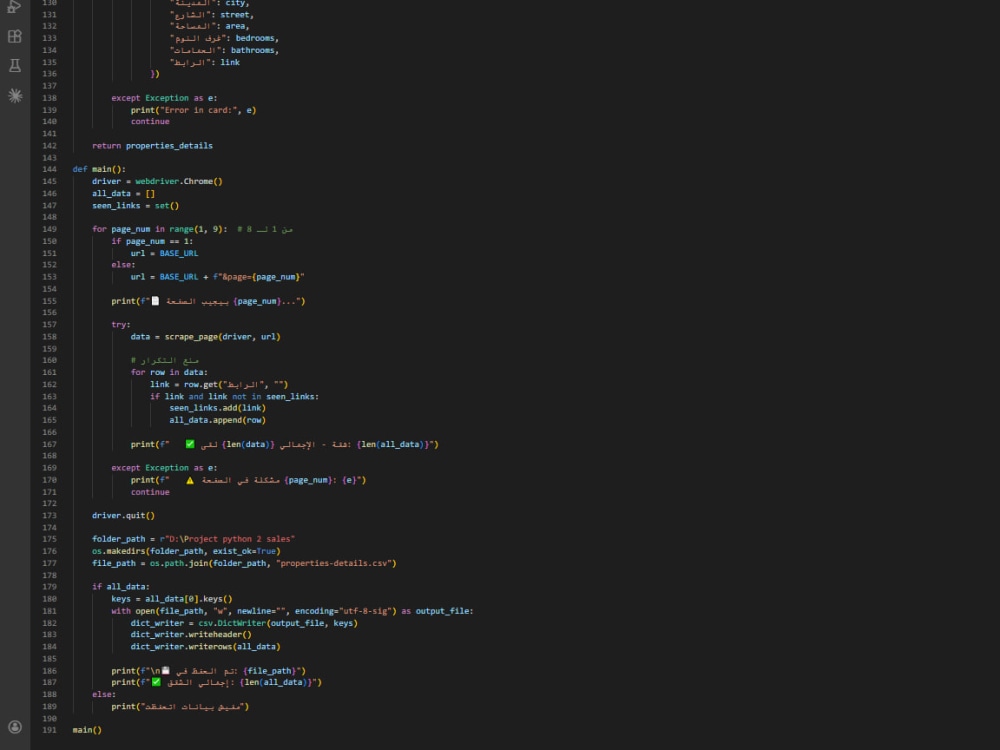Click 'os.makedirs(folder_path, exist_ok=True)' line
1000x750 pixels.
186,551
